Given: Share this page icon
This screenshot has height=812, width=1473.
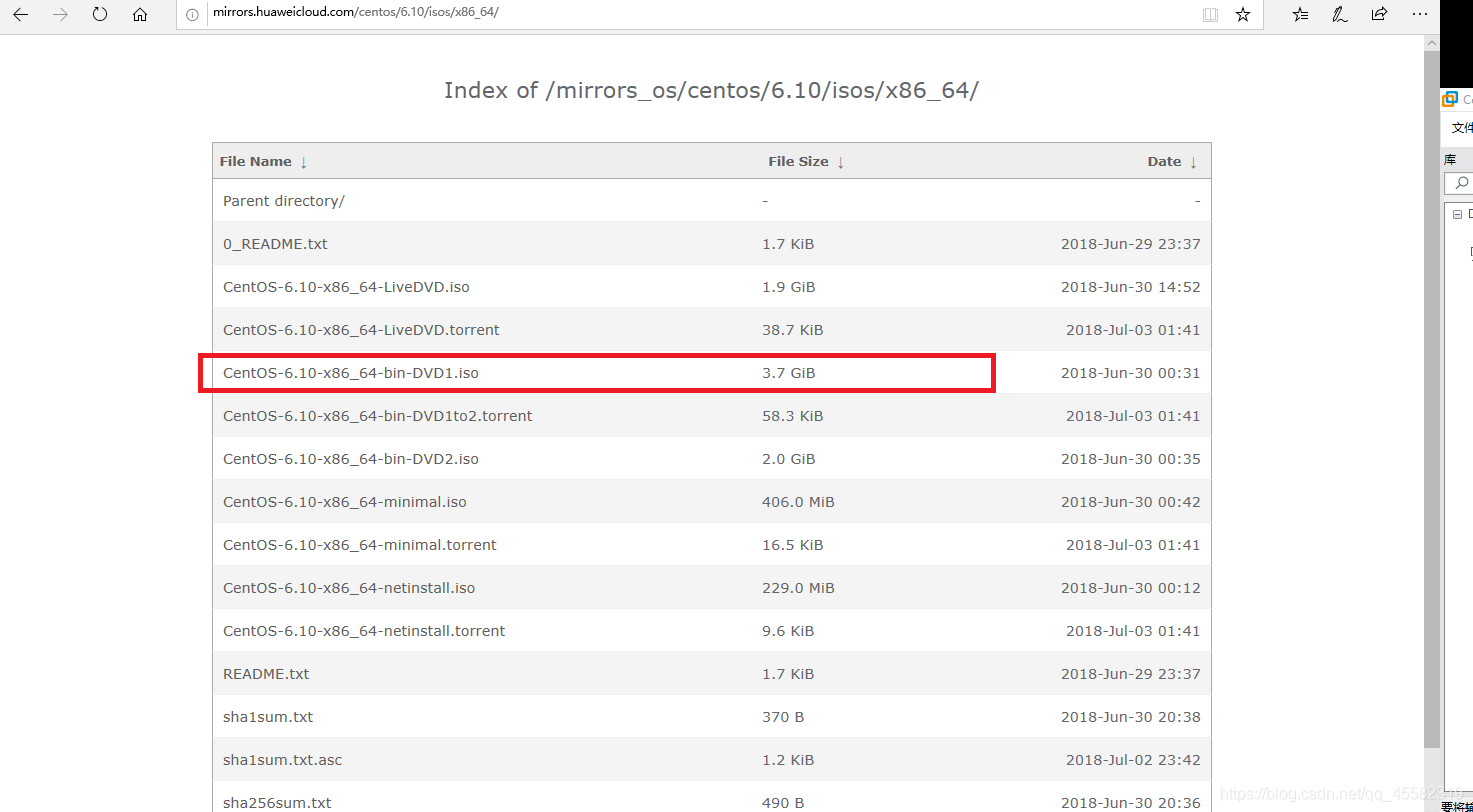Looking at the screenshot, I should 1379,15.
